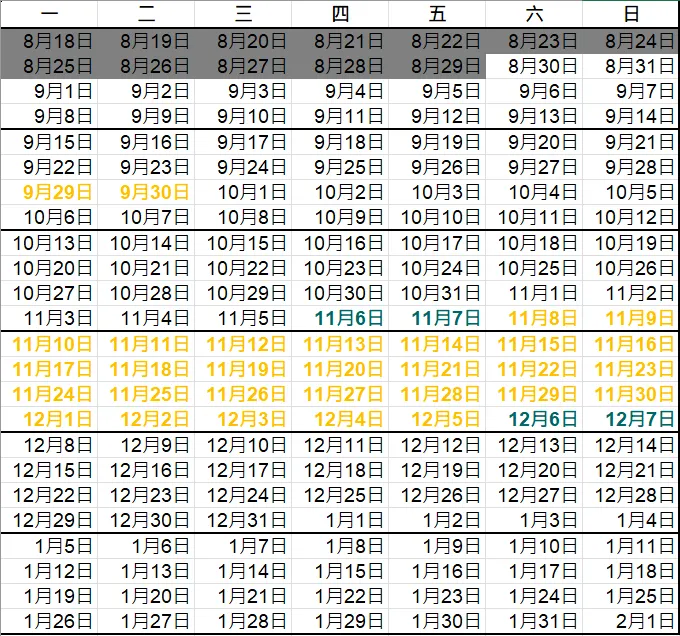This screenshot has width=680, height=636.
Task: Click the 9月18日 cell
Action: pyautogui.click(x=340, y=142)
